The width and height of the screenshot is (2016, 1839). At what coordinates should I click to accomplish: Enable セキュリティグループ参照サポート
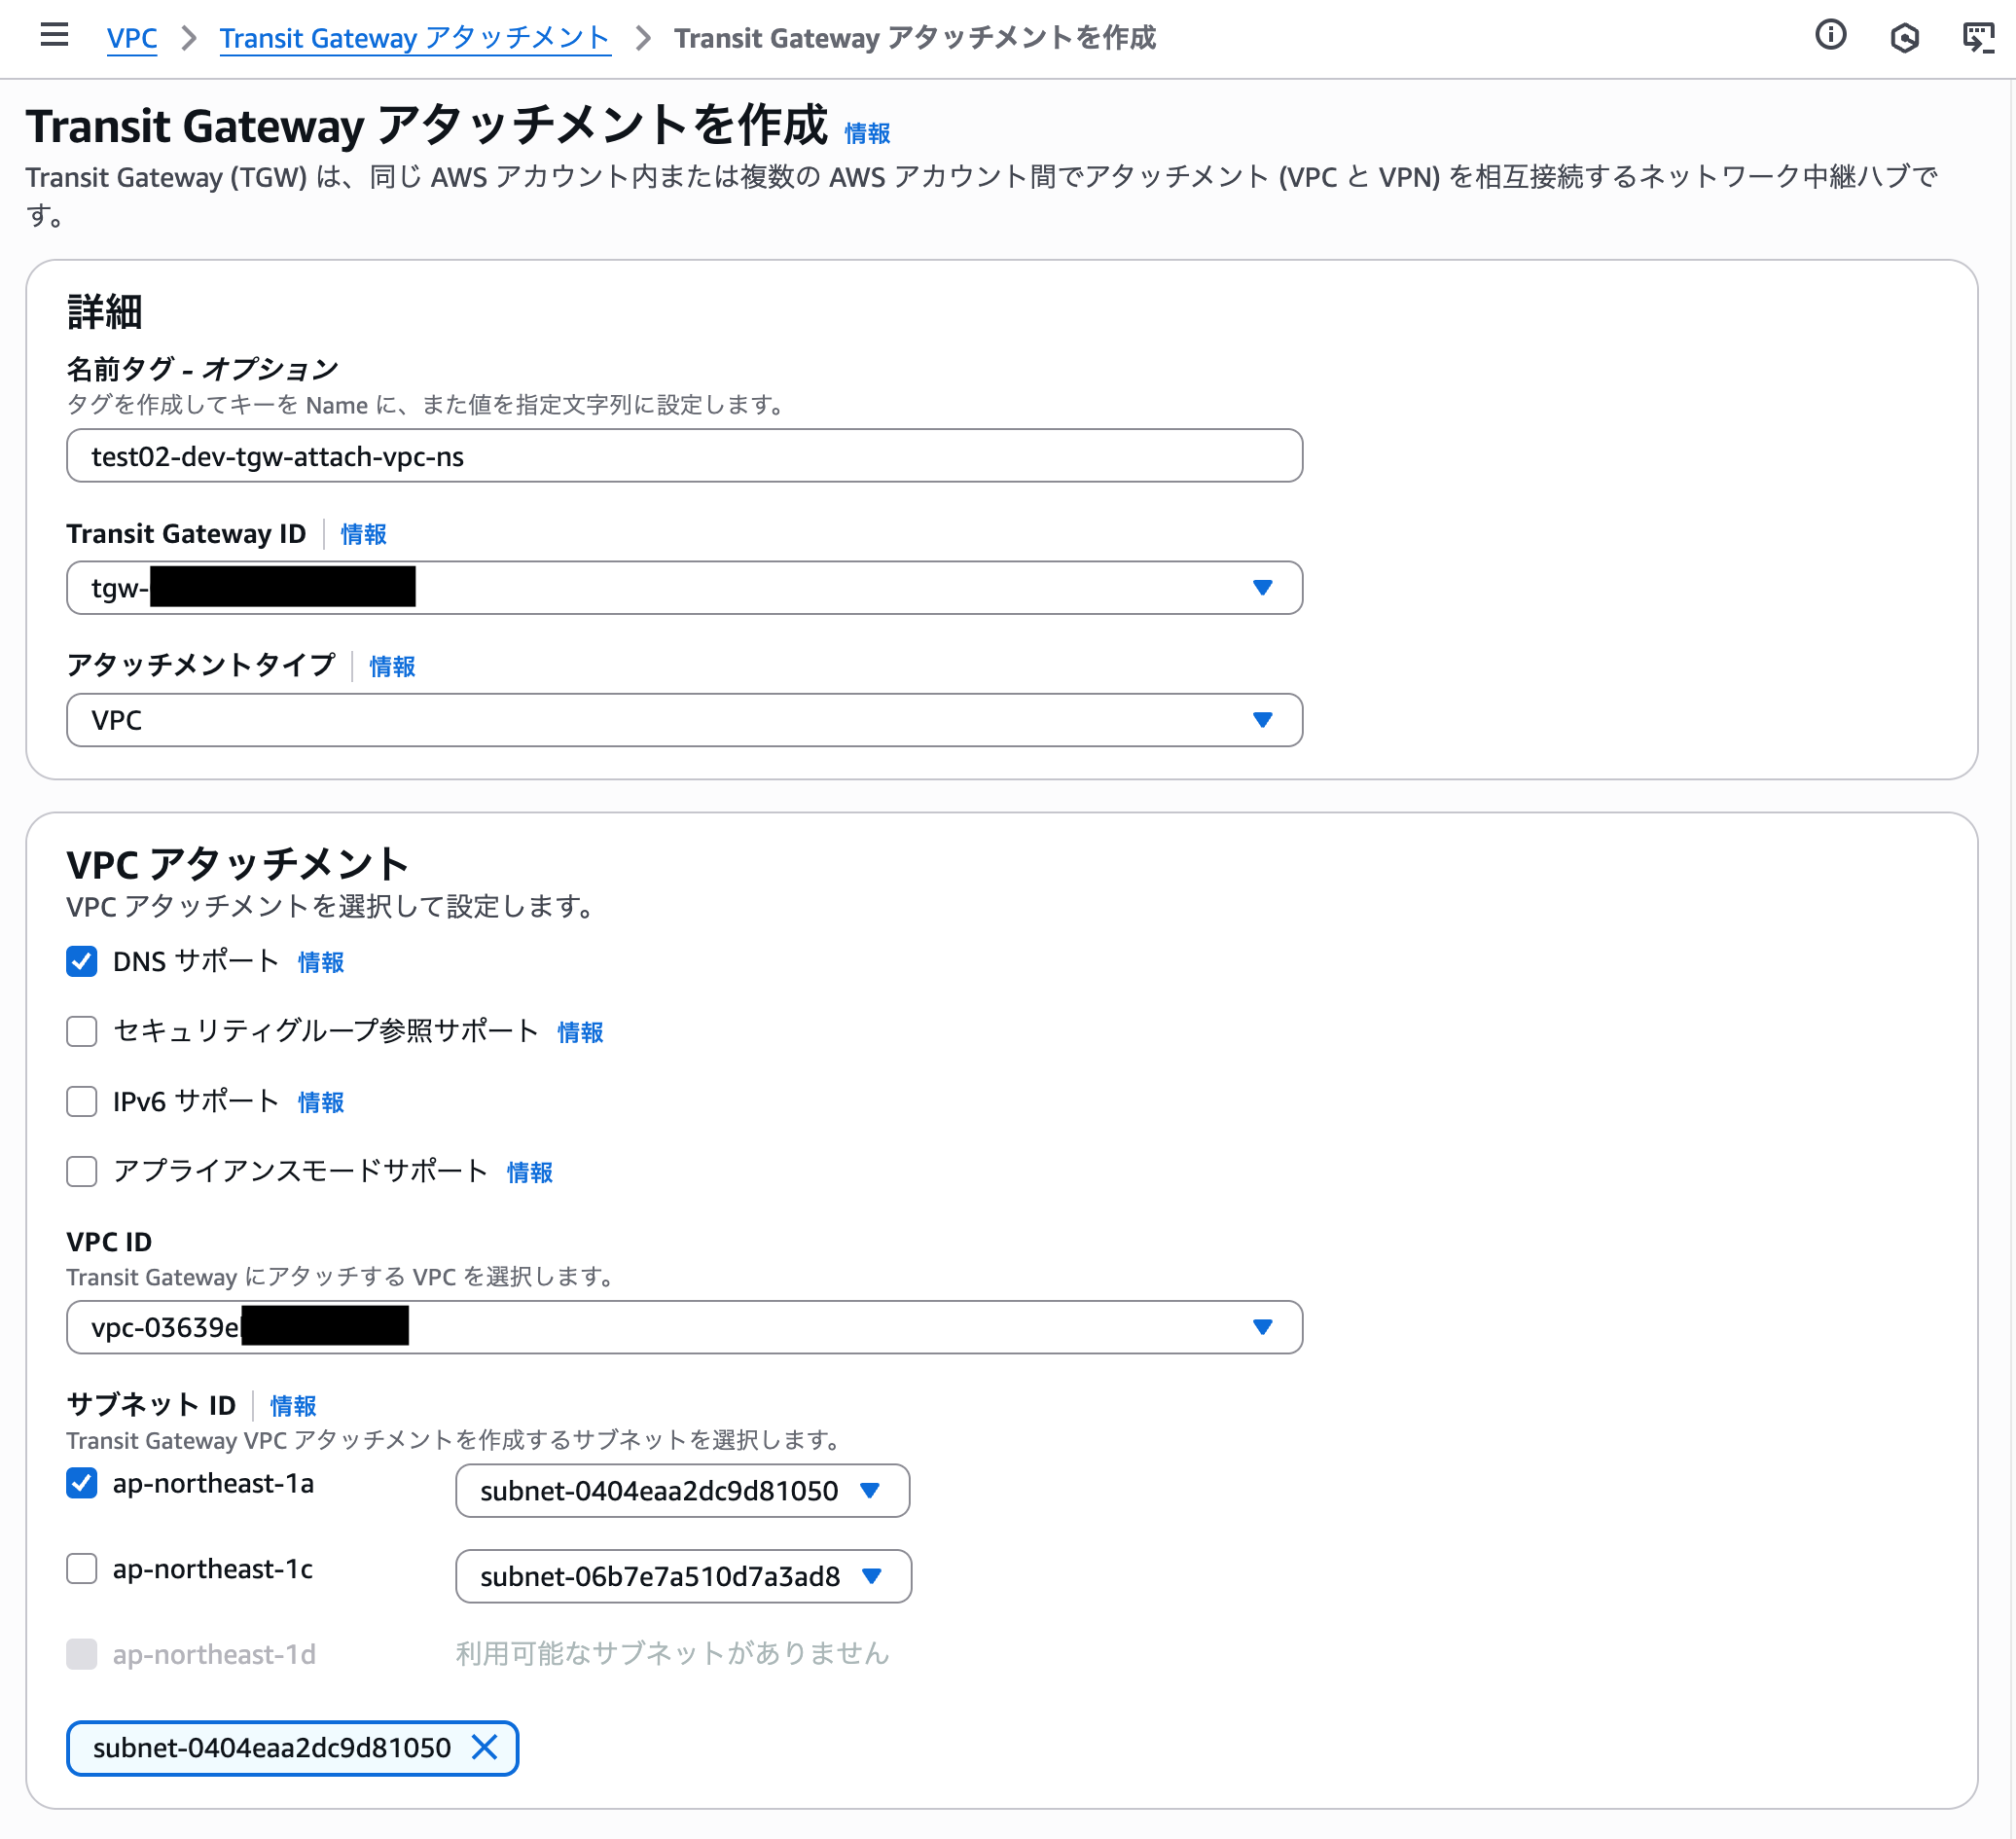pyautogui.click(x=81, y=1031)
